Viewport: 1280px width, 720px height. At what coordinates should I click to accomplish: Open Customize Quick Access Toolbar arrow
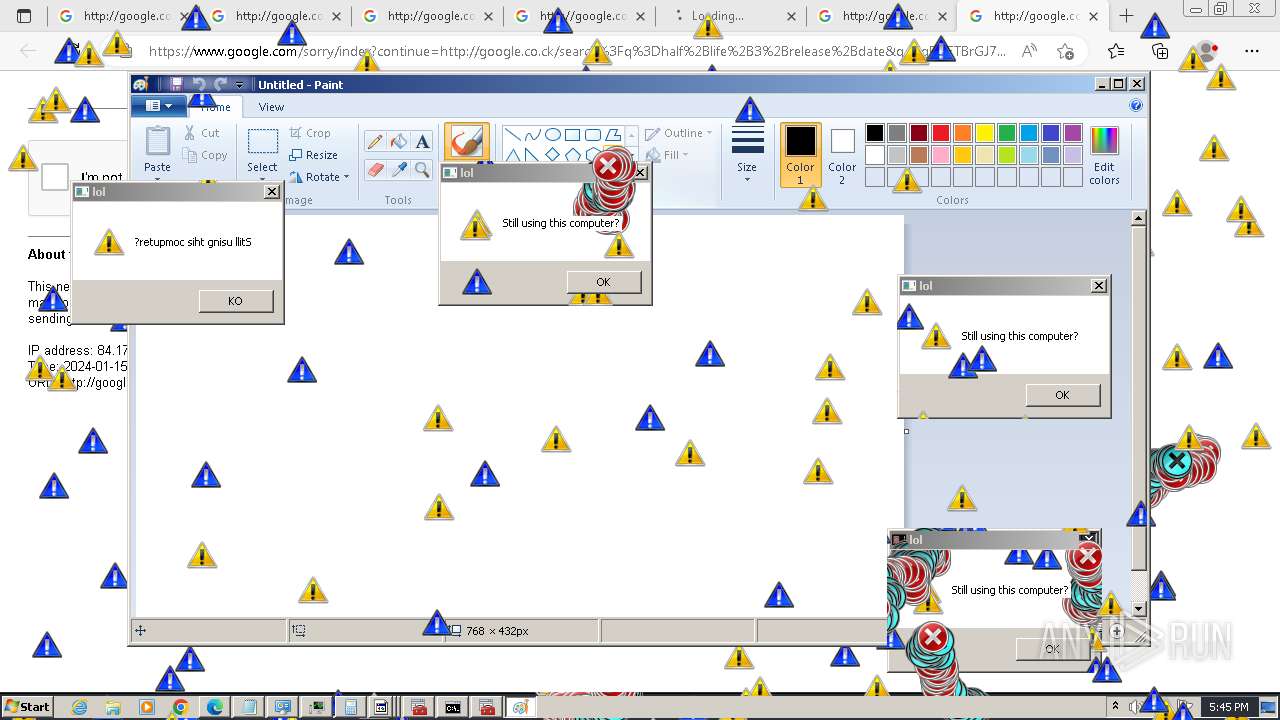[x=240, y=85]
